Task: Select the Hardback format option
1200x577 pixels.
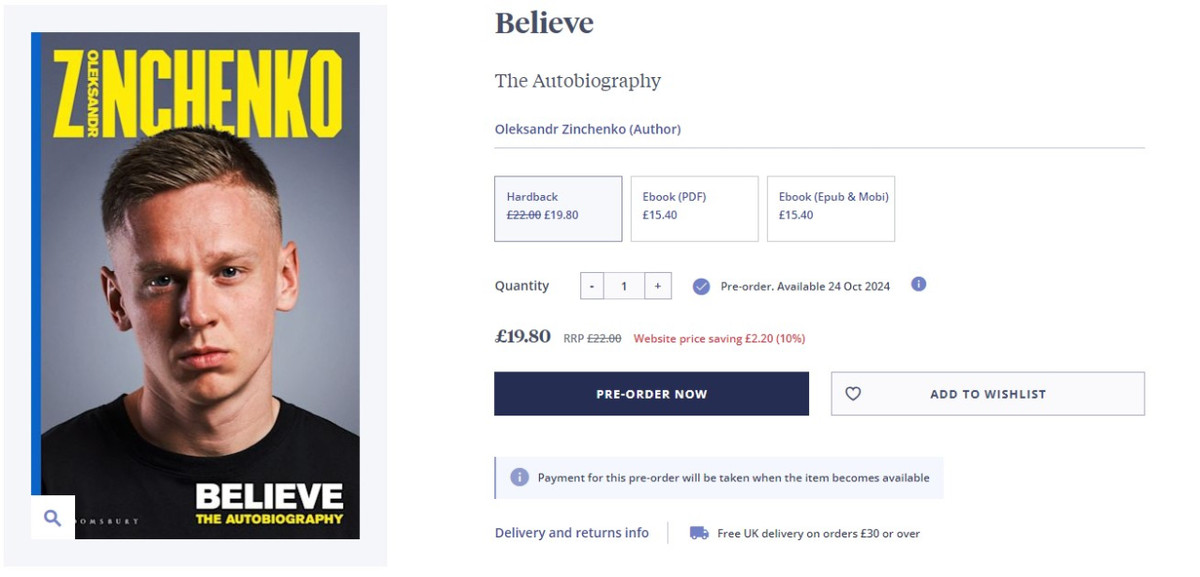Action: click(558, 208)
